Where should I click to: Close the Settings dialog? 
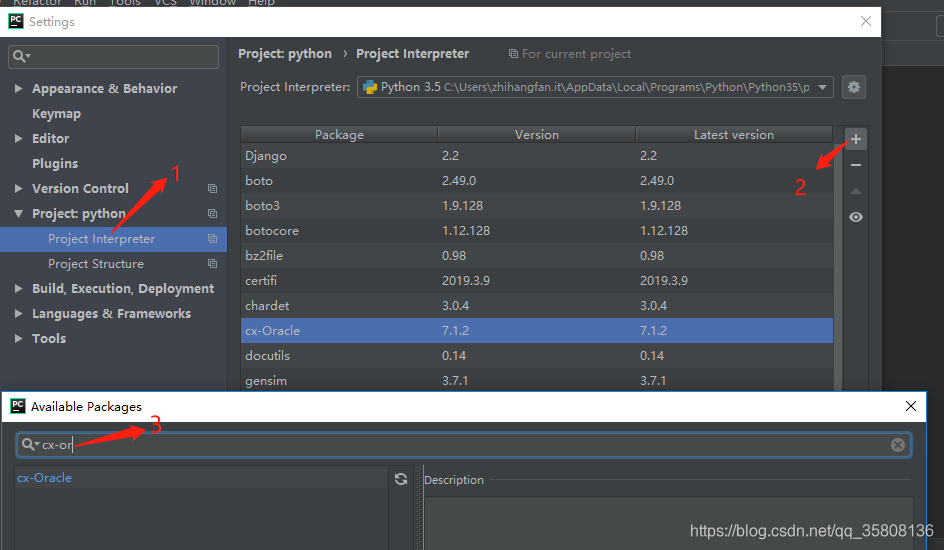point(866,22)
